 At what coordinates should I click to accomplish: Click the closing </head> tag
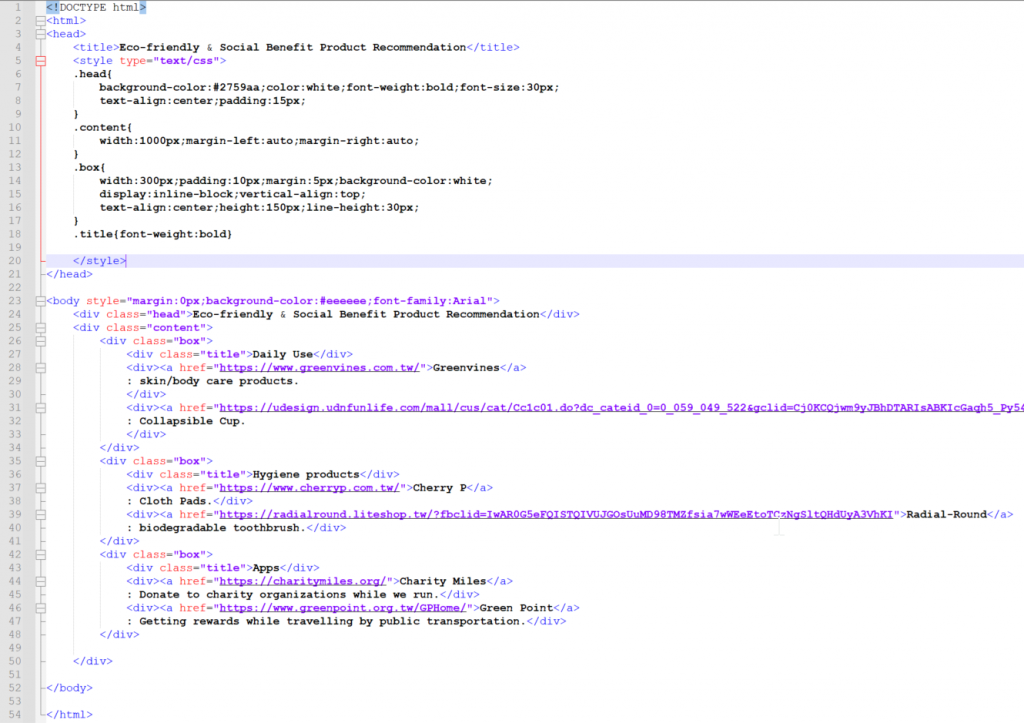click(69, 274)
